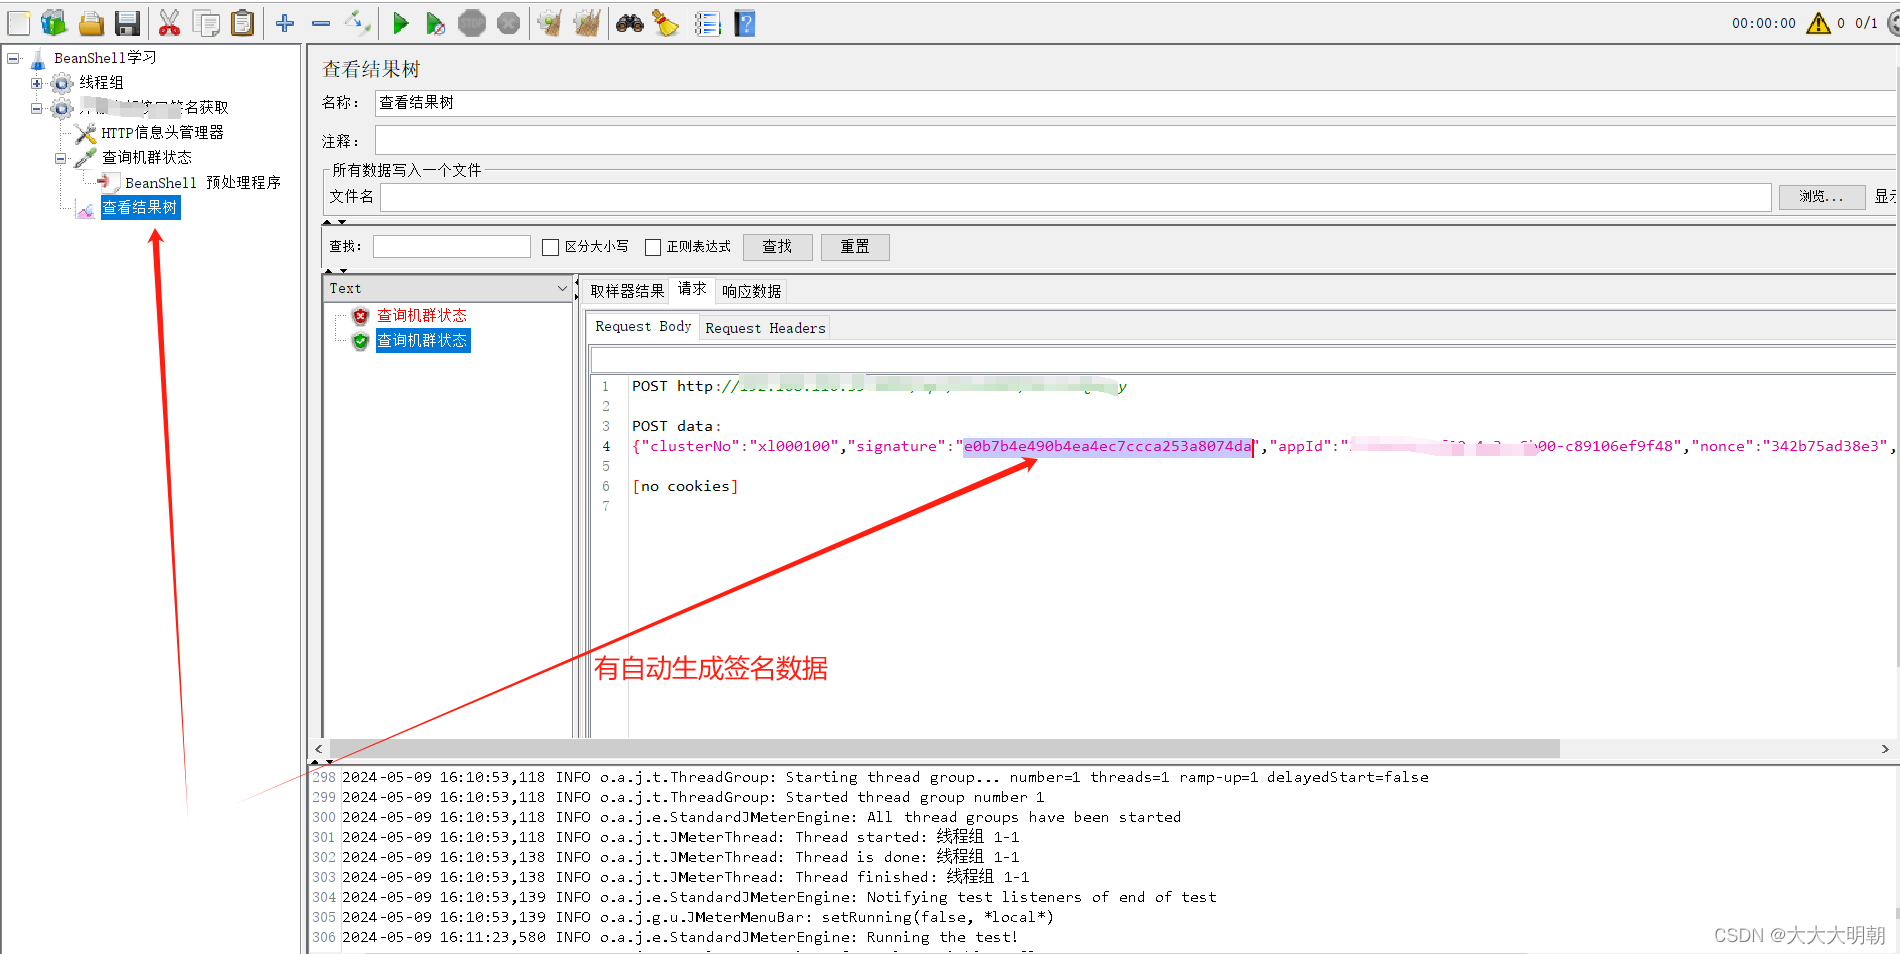
Task: Click the blue plus Expand All icon
Action: tap(285, 23)
